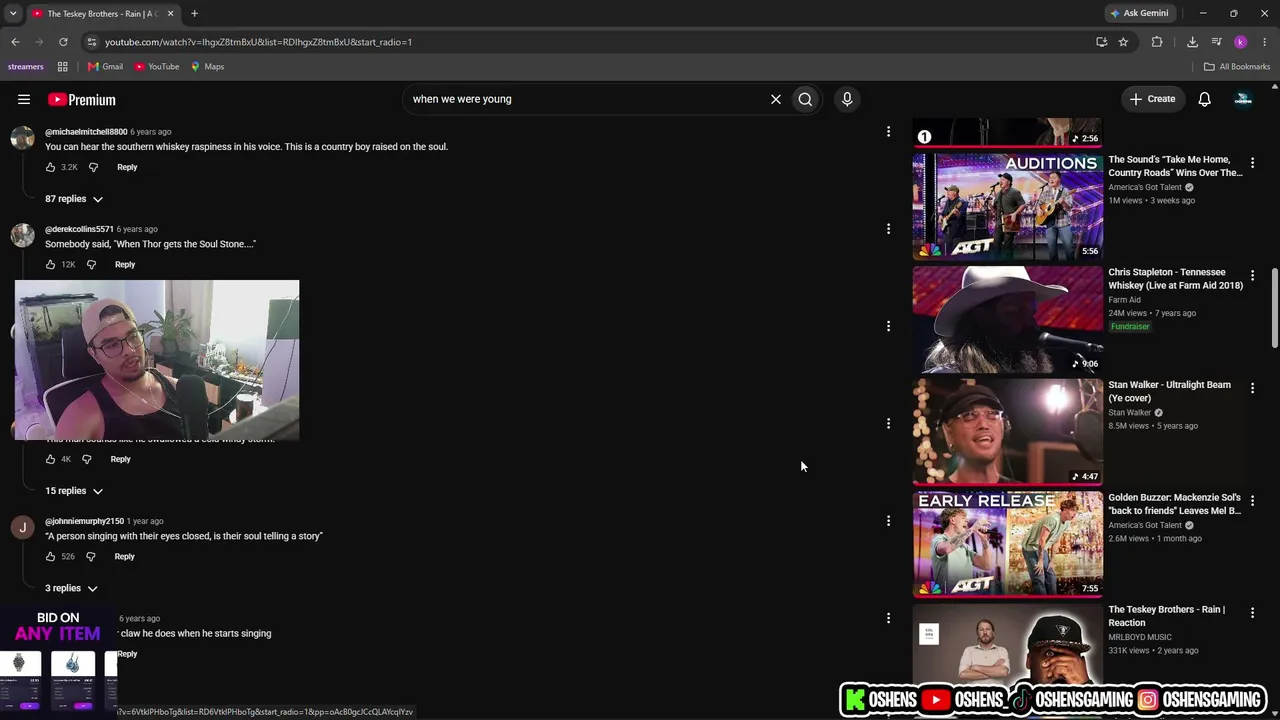Expand the 3 replies thread

tap(71, 589)
